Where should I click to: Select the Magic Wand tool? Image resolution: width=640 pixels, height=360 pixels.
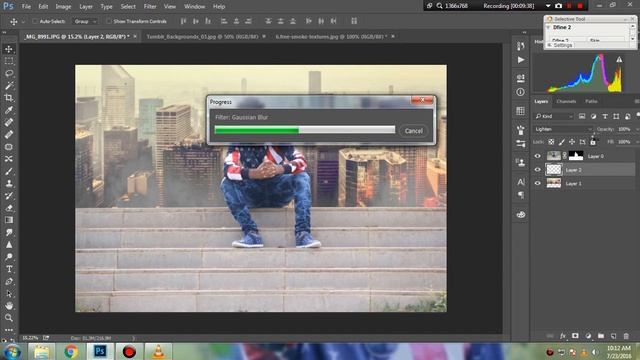coord(9,86)
